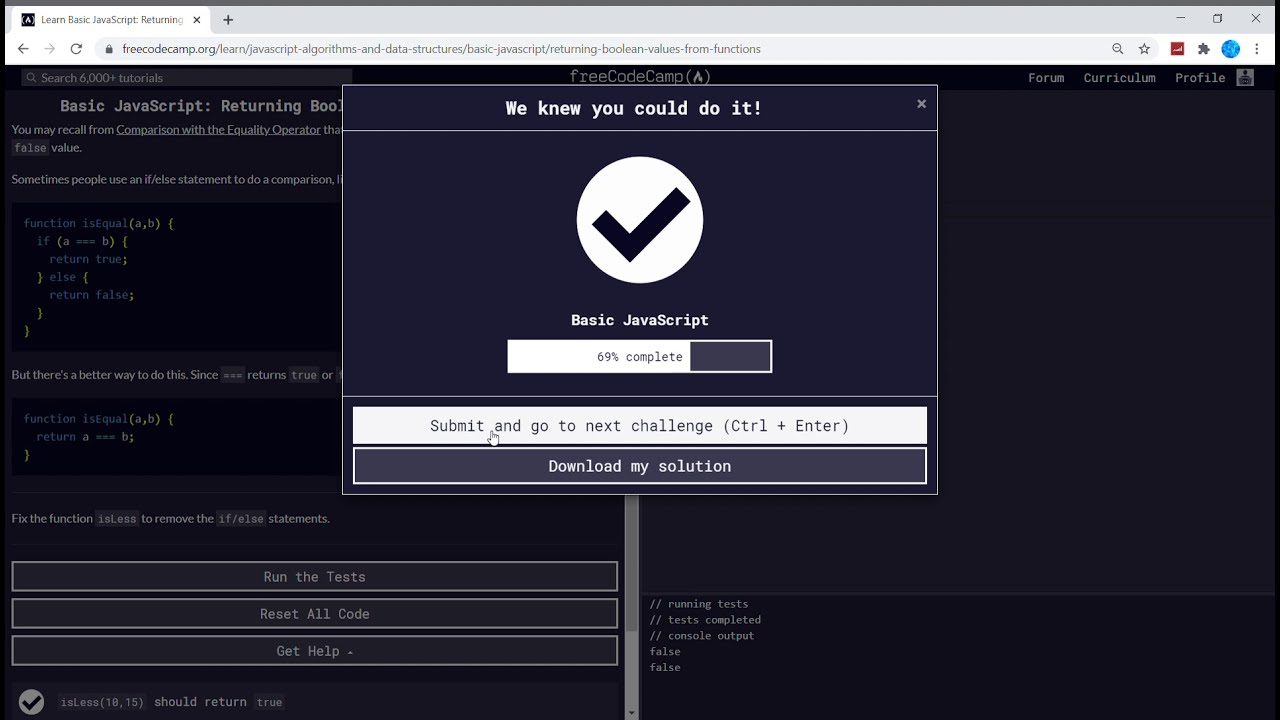Click the site lock icon in address bar
This screenshot has height=720, width=1280.
click(x=109, y=48)
